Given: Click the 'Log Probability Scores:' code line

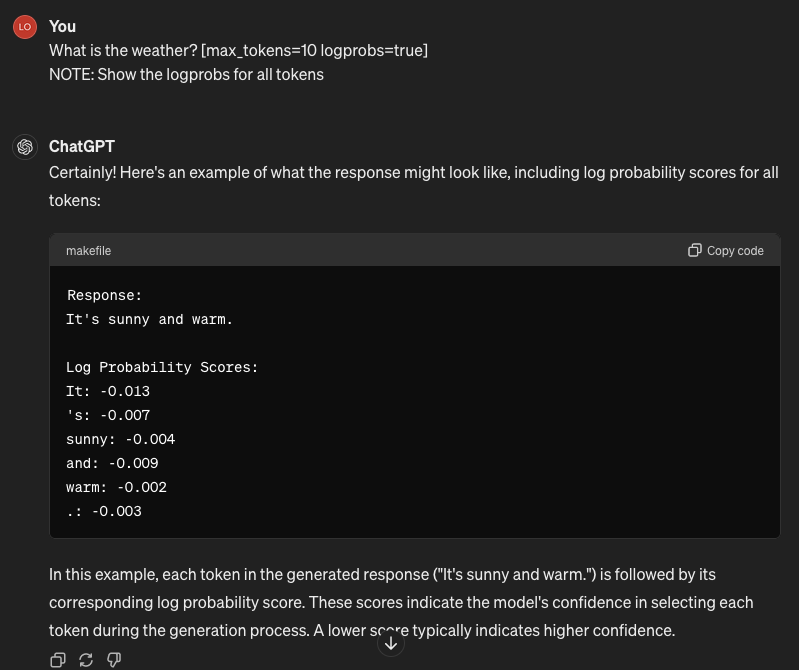Looking at the screenshot, I should click(x=162, y=368).
